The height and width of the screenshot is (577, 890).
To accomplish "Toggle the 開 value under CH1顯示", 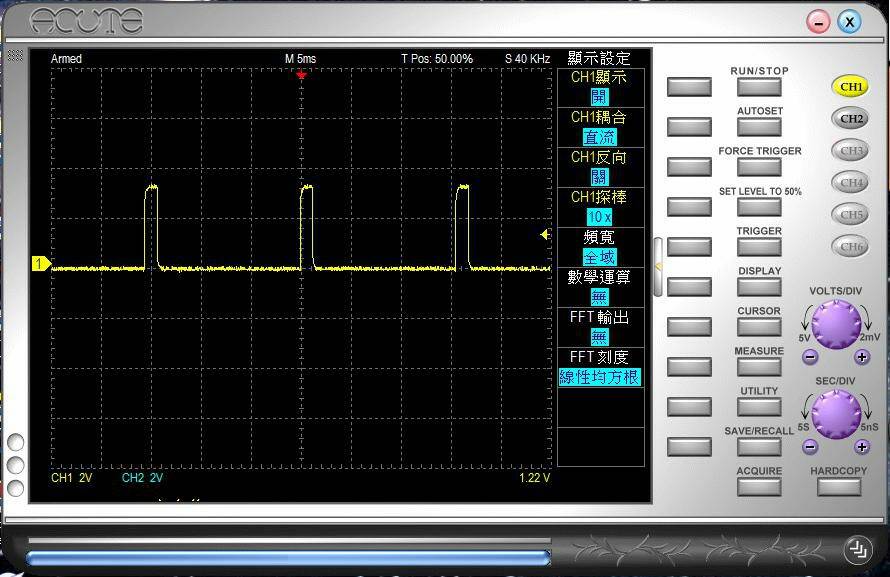I will (599, 97).
